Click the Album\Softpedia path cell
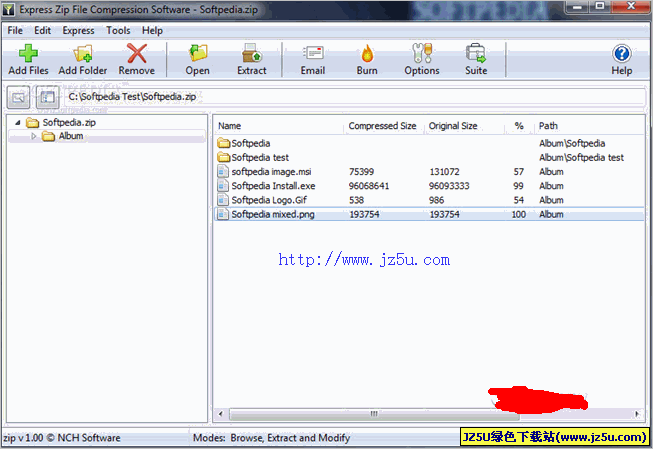The width and height of the screenshot is (653, 449). [x=572, y=143]
